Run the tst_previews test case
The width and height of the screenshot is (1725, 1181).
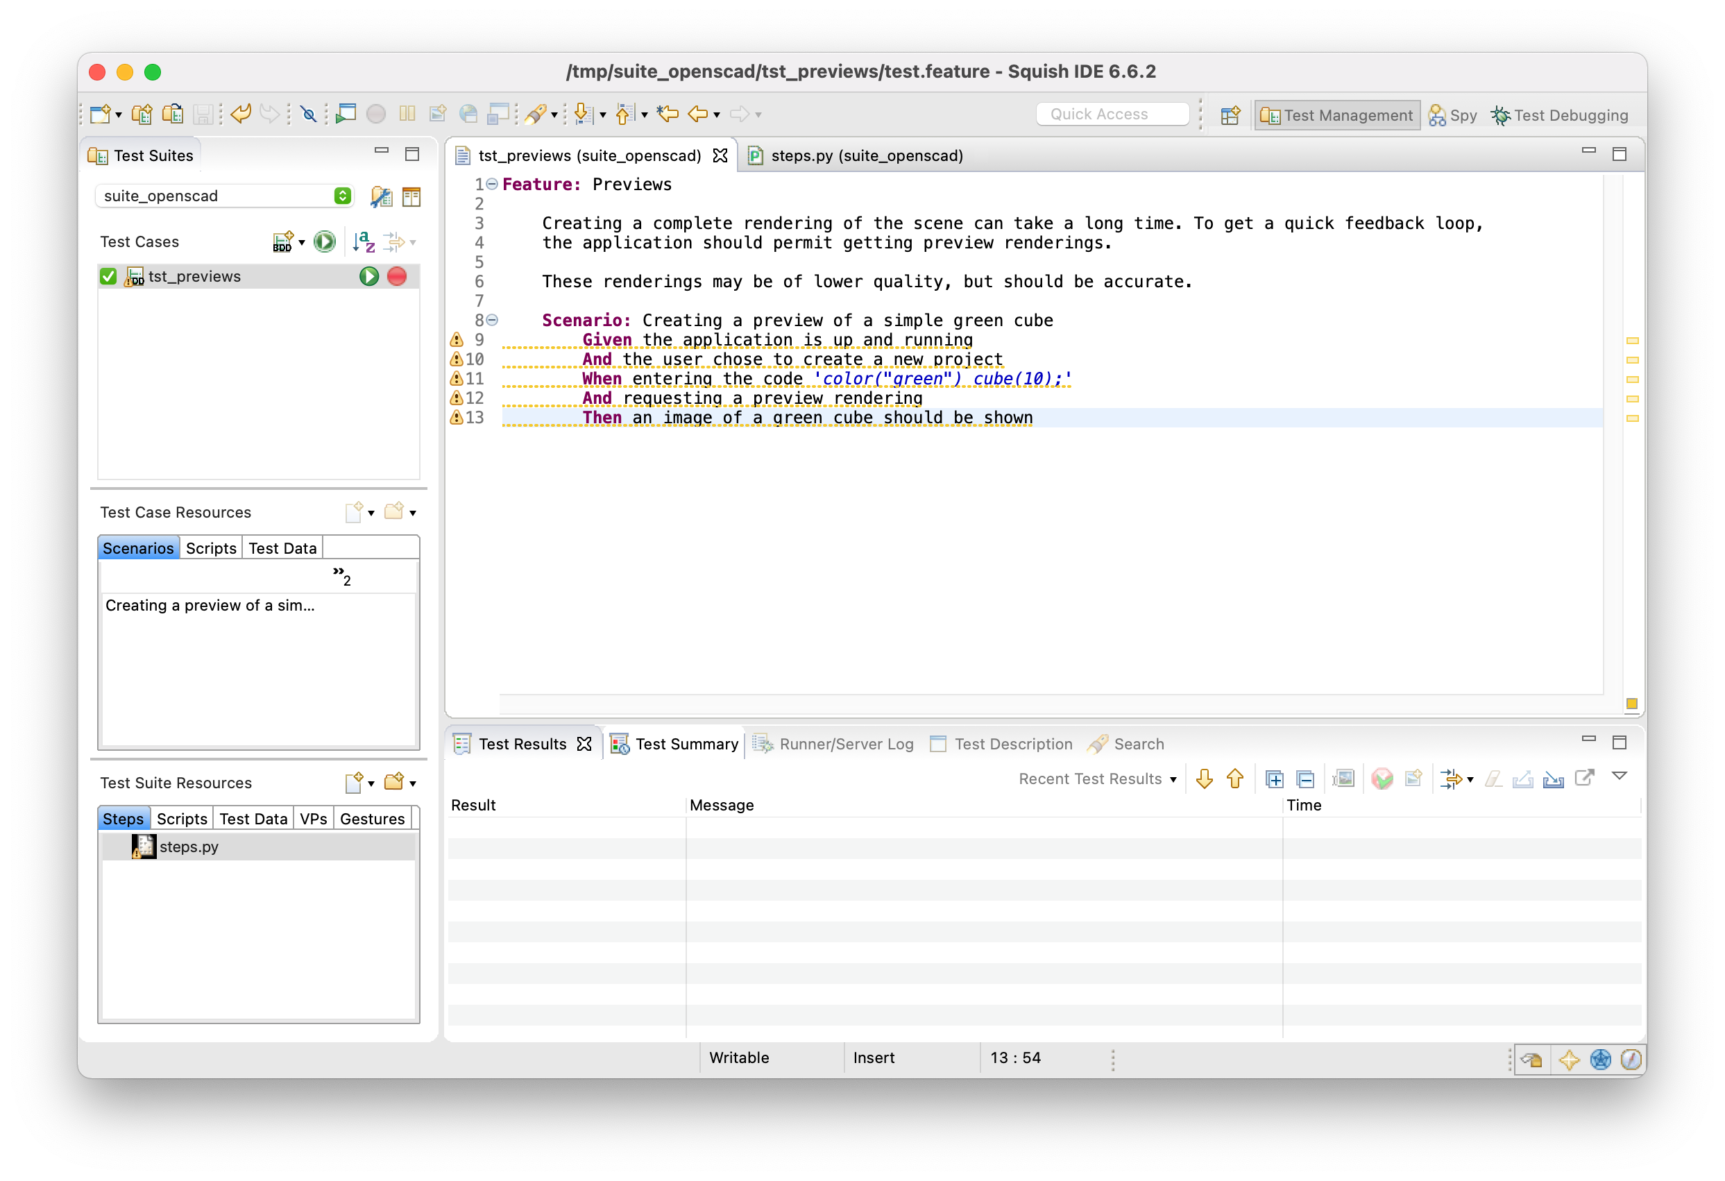(x=368, y=277)
